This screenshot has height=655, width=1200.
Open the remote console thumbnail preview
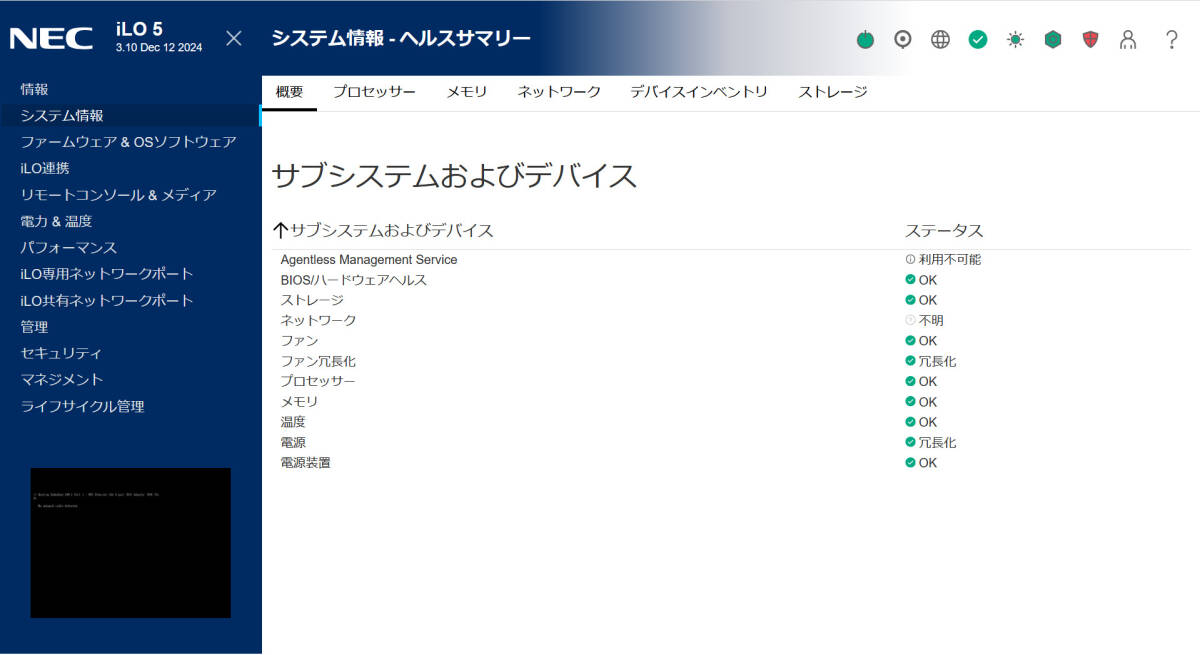point(131,542)
